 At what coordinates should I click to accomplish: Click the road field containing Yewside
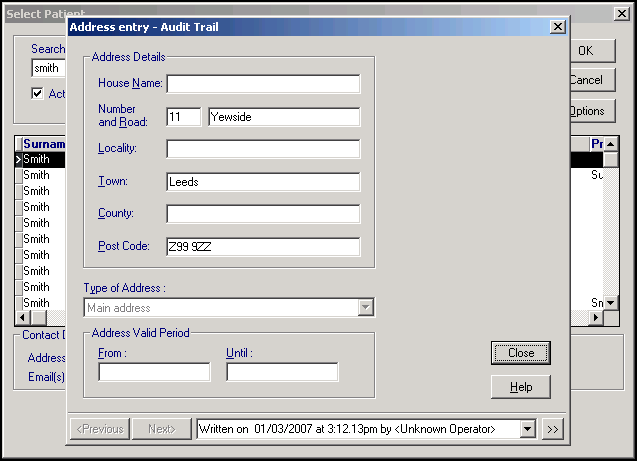(283, 117)
